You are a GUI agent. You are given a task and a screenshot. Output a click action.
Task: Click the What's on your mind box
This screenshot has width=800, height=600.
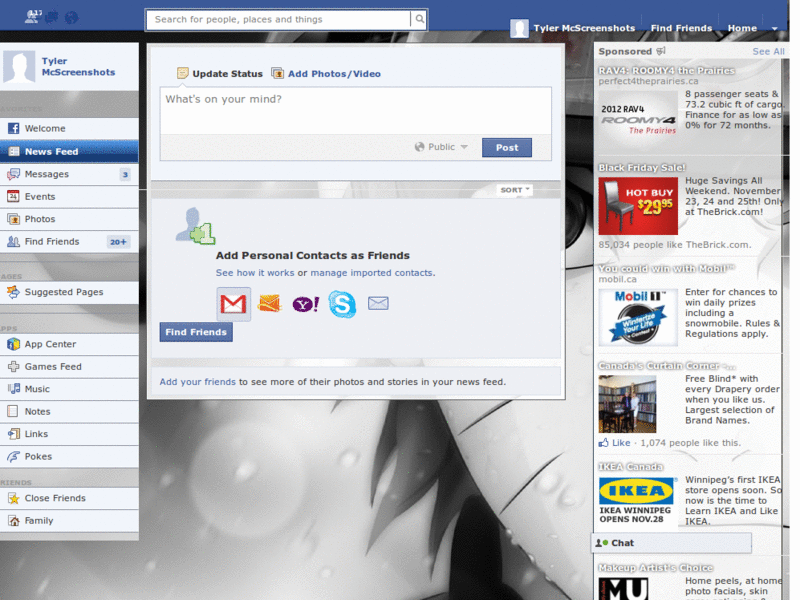(356, 111)
